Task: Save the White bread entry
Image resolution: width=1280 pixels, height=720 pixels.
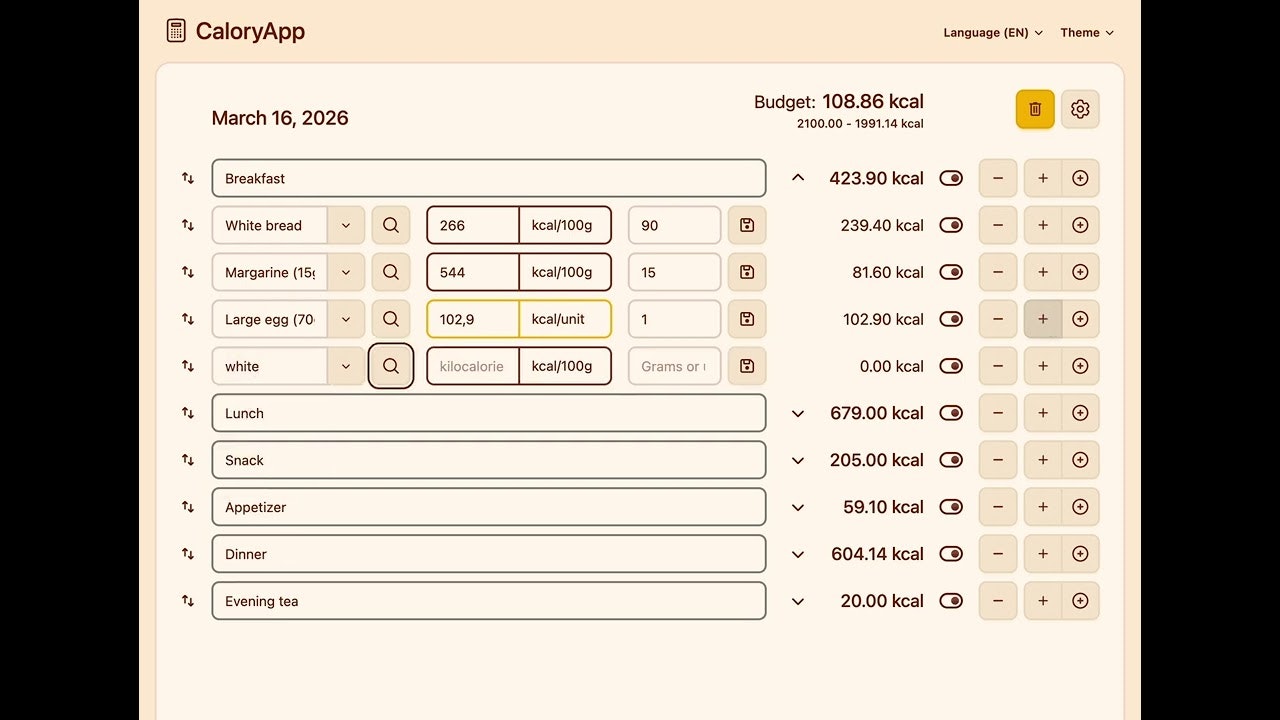Action: pyautogui.click(x=747, y=225)
